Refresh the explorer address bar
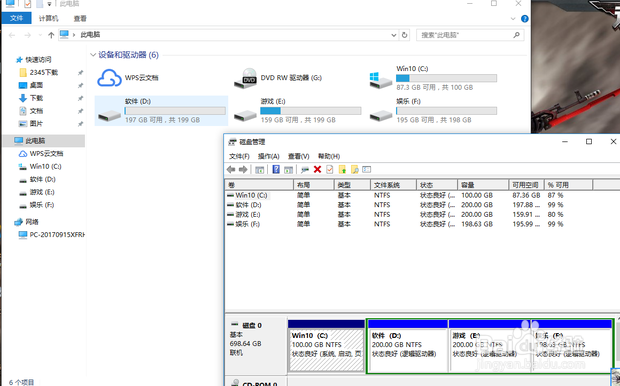 click(x=405, y=35)
